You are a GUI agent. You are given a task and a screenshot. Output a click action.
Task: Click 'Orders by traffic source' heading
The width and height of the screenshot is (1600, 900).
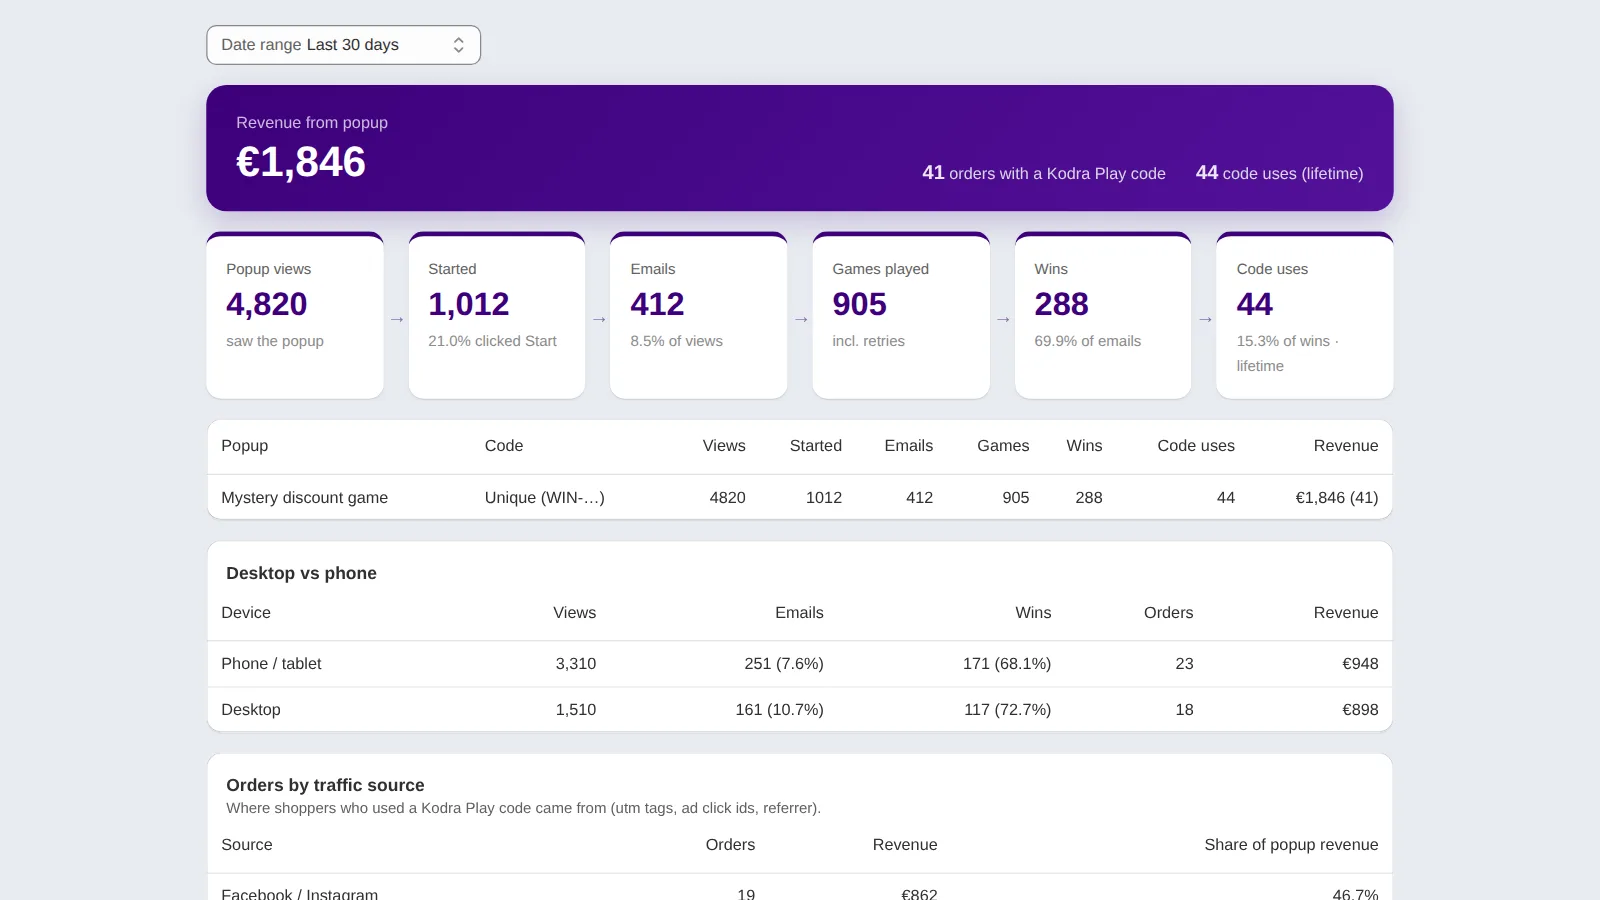pyautogui.click(x=325, y=785)
